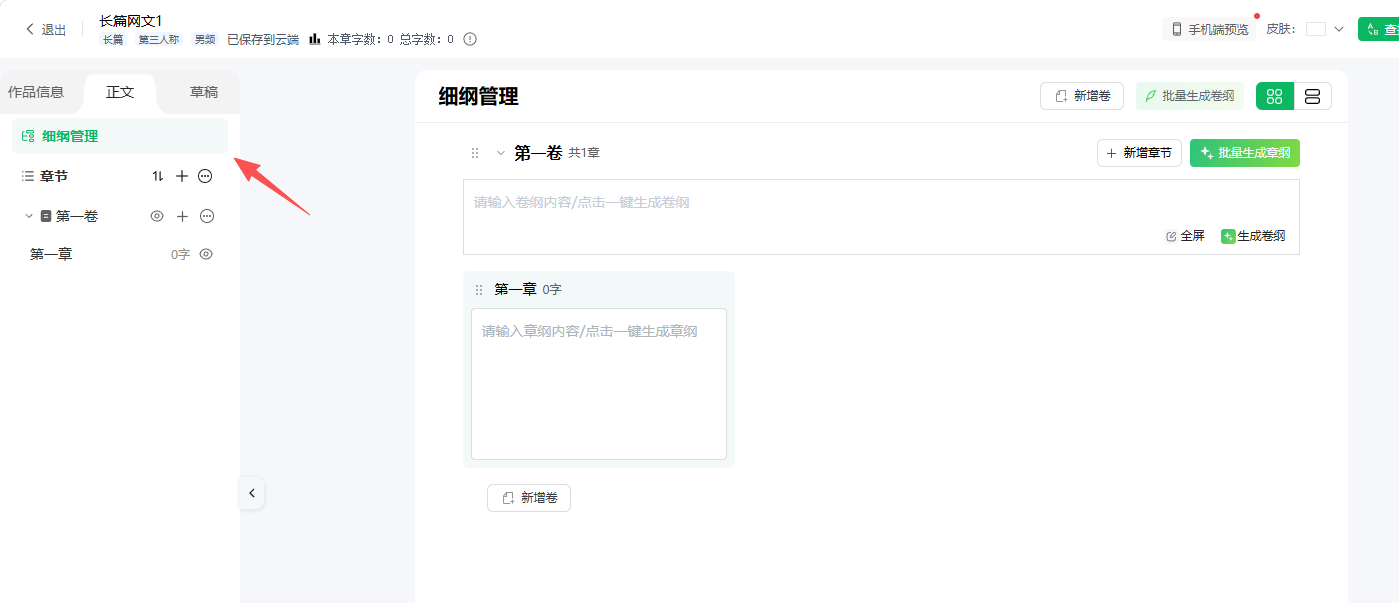Open the more options icon in 章节 row
Image resolution: width=1399 pixels, height=603 pixels.
click(x=205, y=176)
